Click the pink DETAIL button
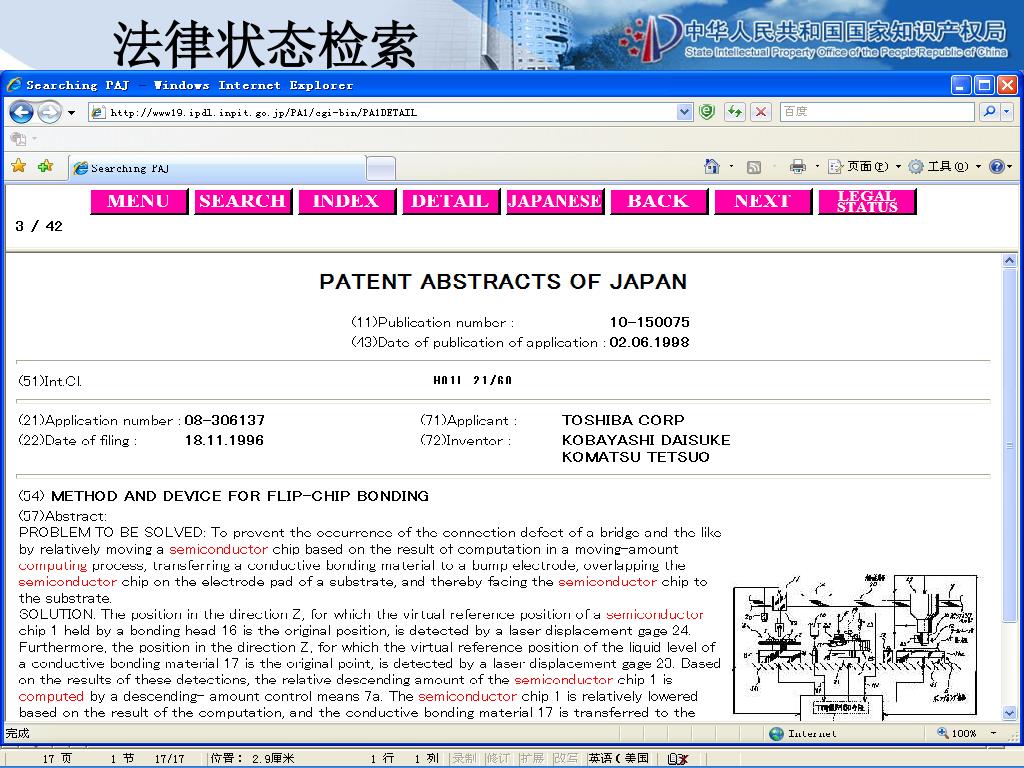The image size is (1024, 768). click(x=451, y=201)
